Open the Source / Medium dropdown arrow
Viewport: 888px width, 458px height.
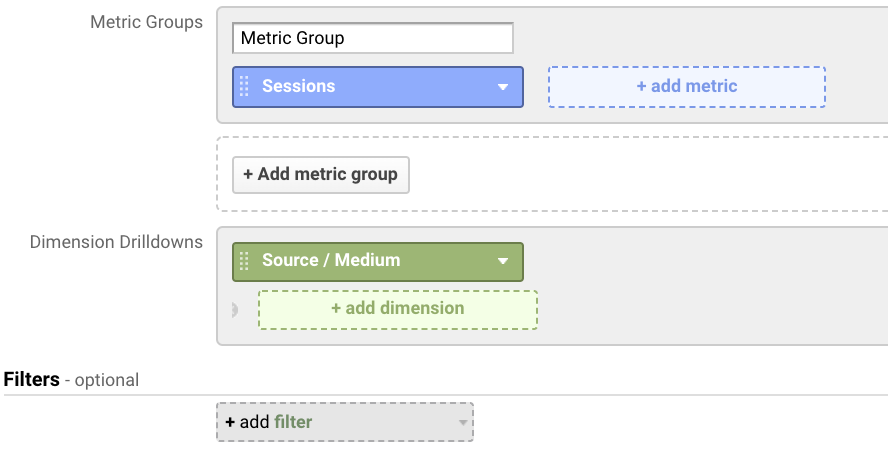(503, 261)
